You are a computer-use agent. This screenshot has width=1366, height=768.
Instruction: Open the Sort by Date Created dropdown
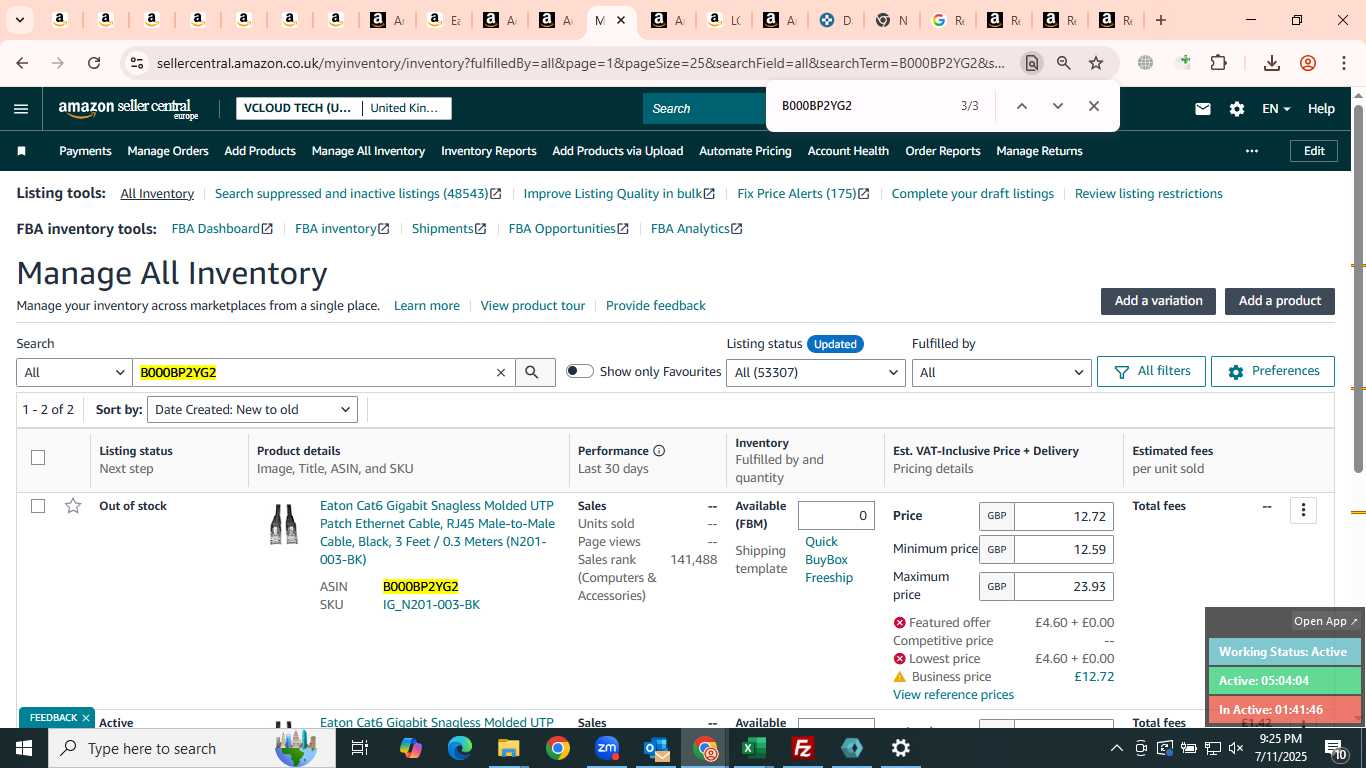tap(252, 409)
